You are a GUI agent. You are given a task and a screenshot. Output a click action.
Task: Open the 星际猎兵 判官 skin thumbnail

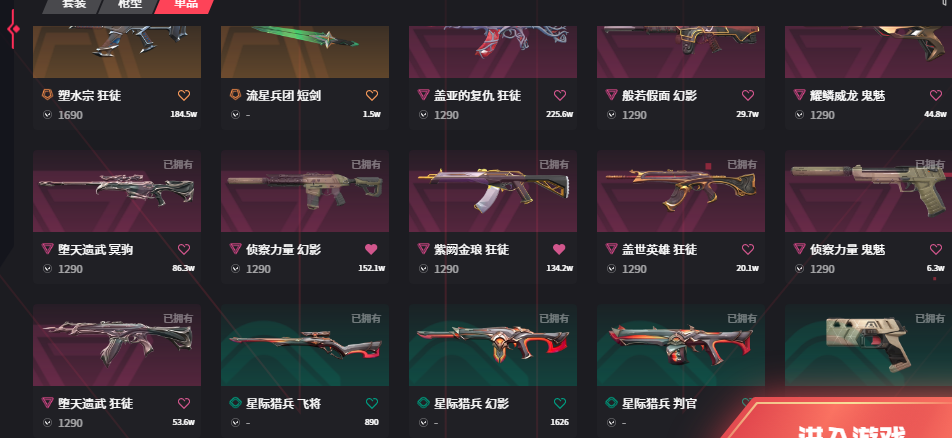pyautogui.click(x=681, y=345)
